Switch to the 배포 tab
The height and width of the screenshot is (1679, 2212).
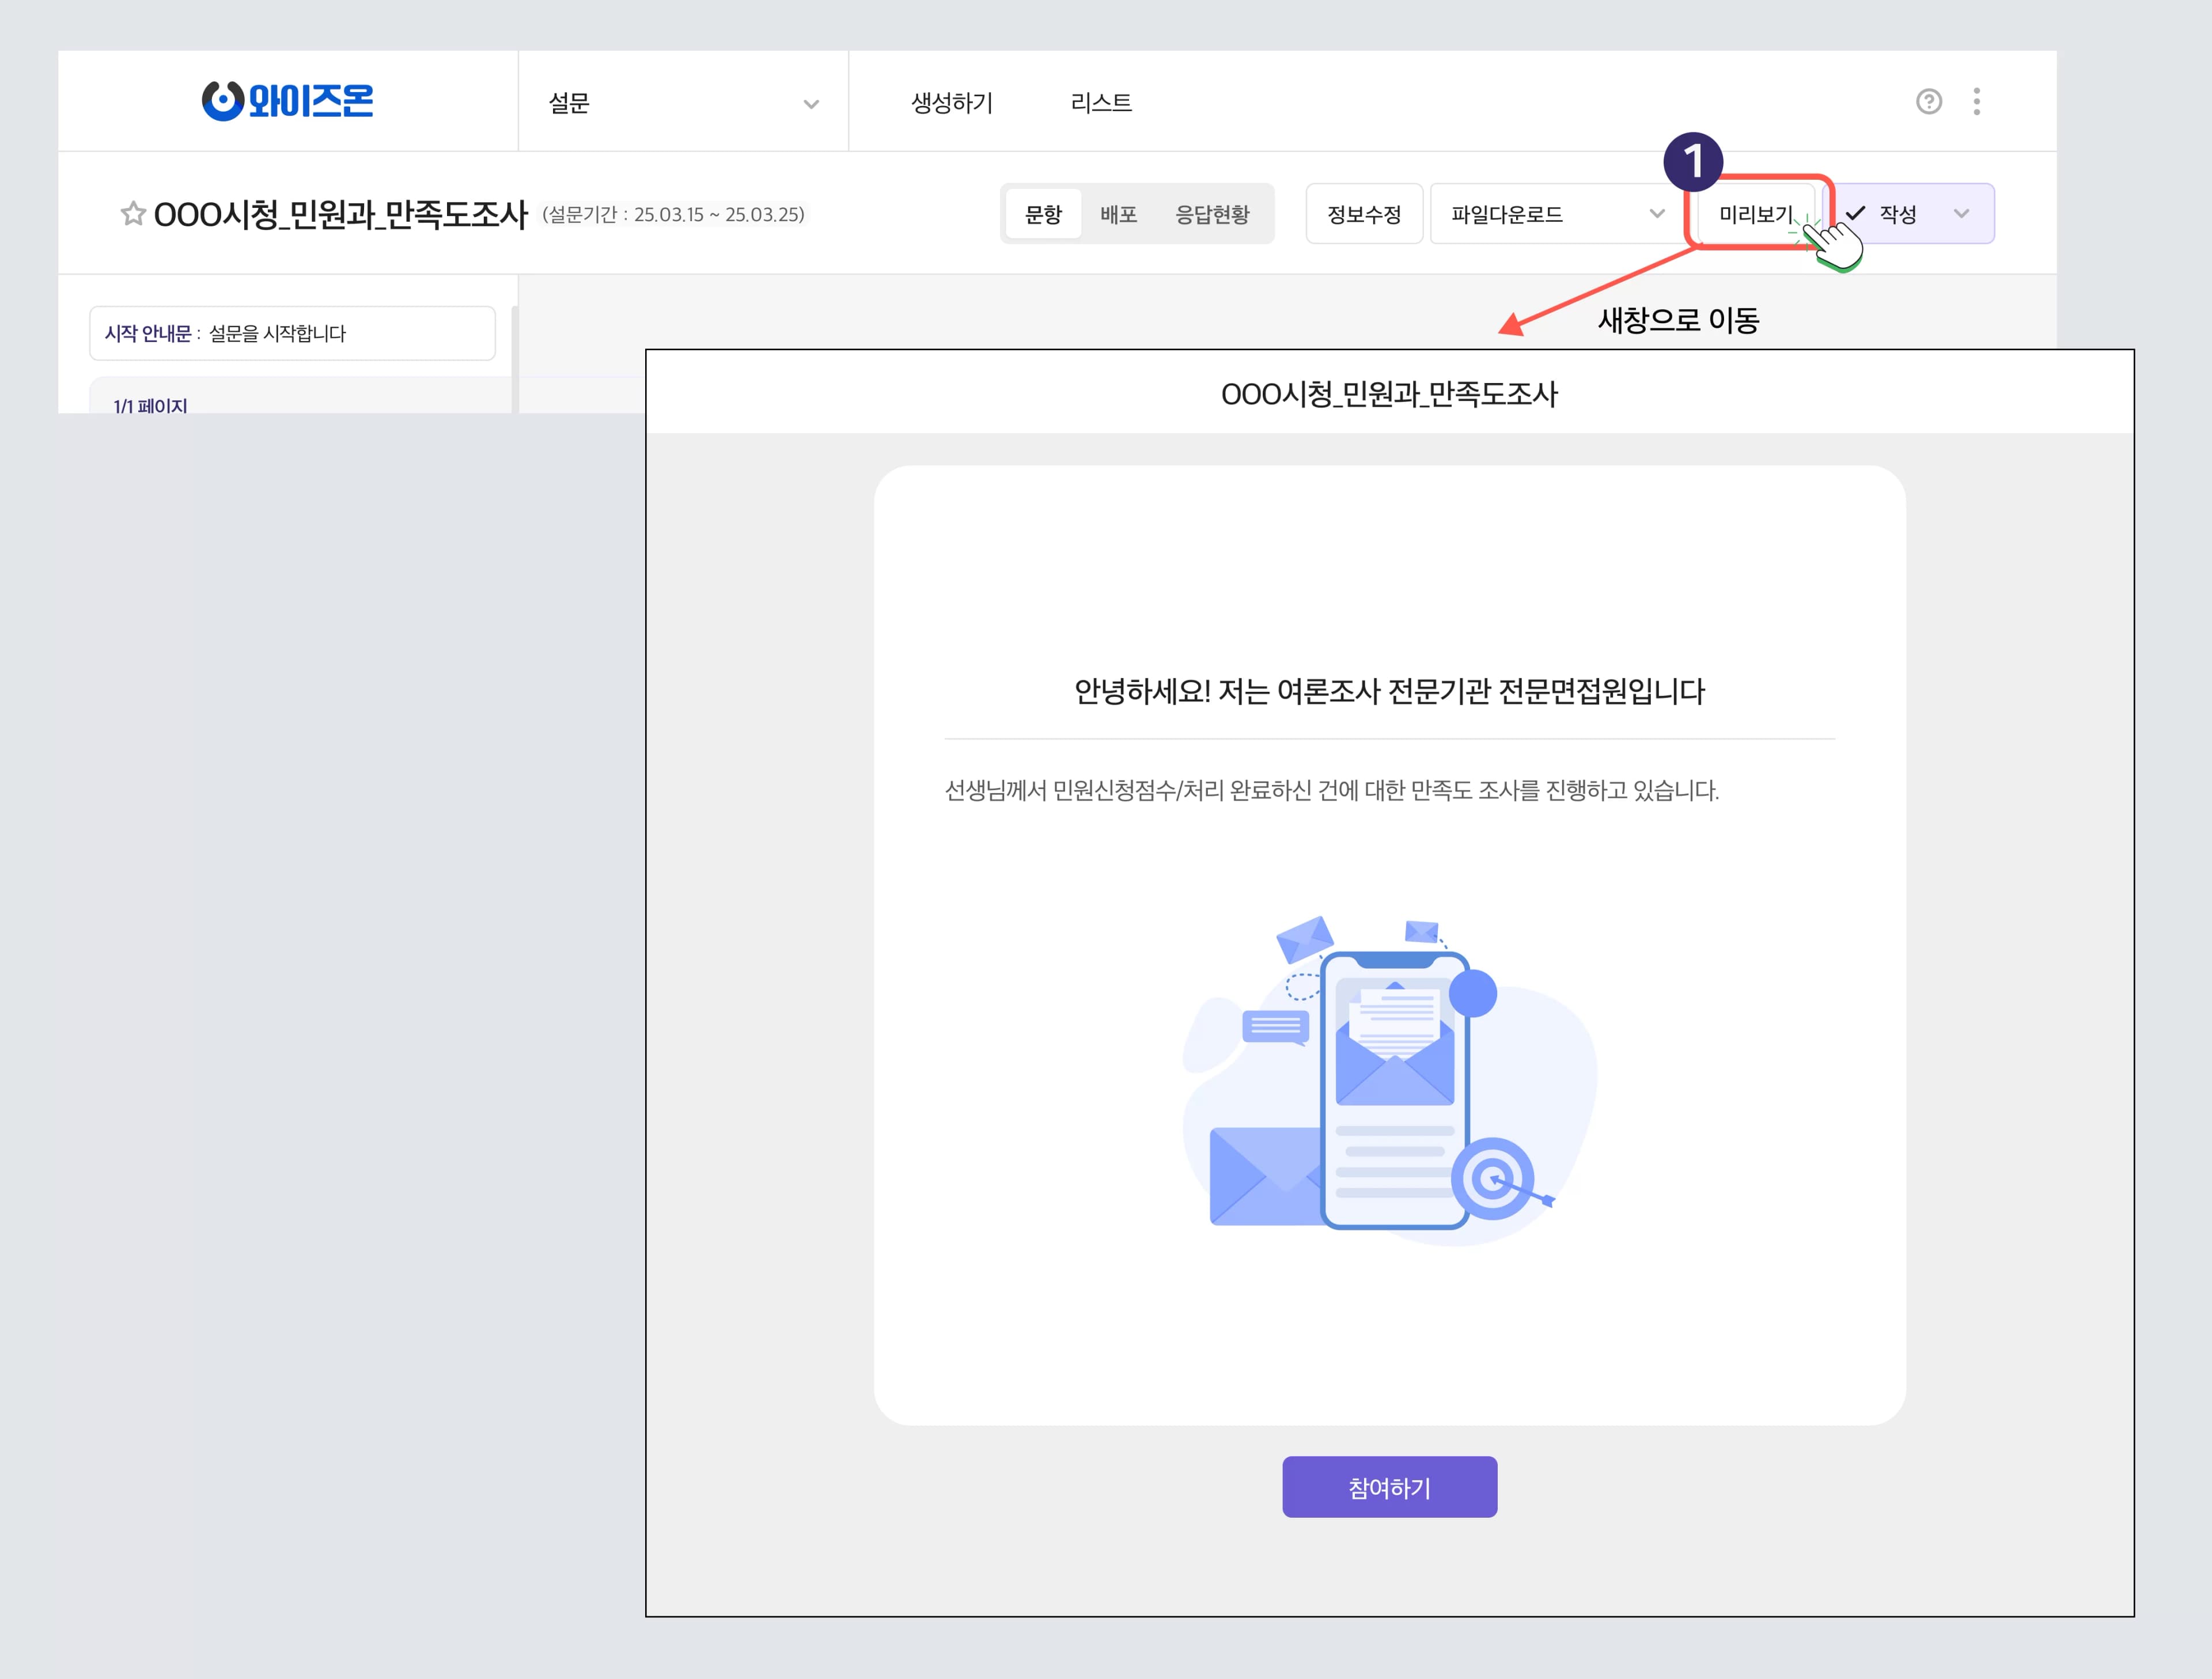1118,213
